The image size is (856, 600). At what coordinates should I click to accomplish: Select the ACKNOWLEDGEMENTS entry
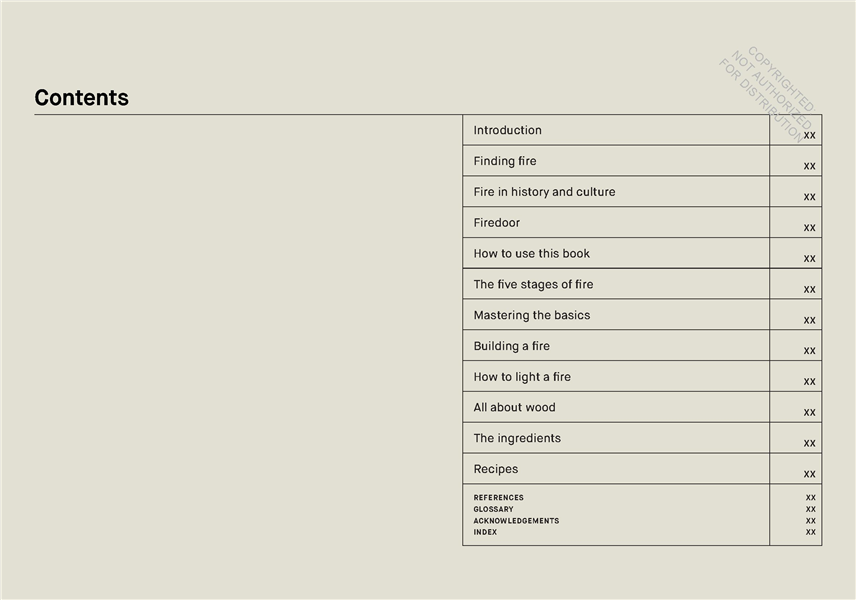point(516,521)
